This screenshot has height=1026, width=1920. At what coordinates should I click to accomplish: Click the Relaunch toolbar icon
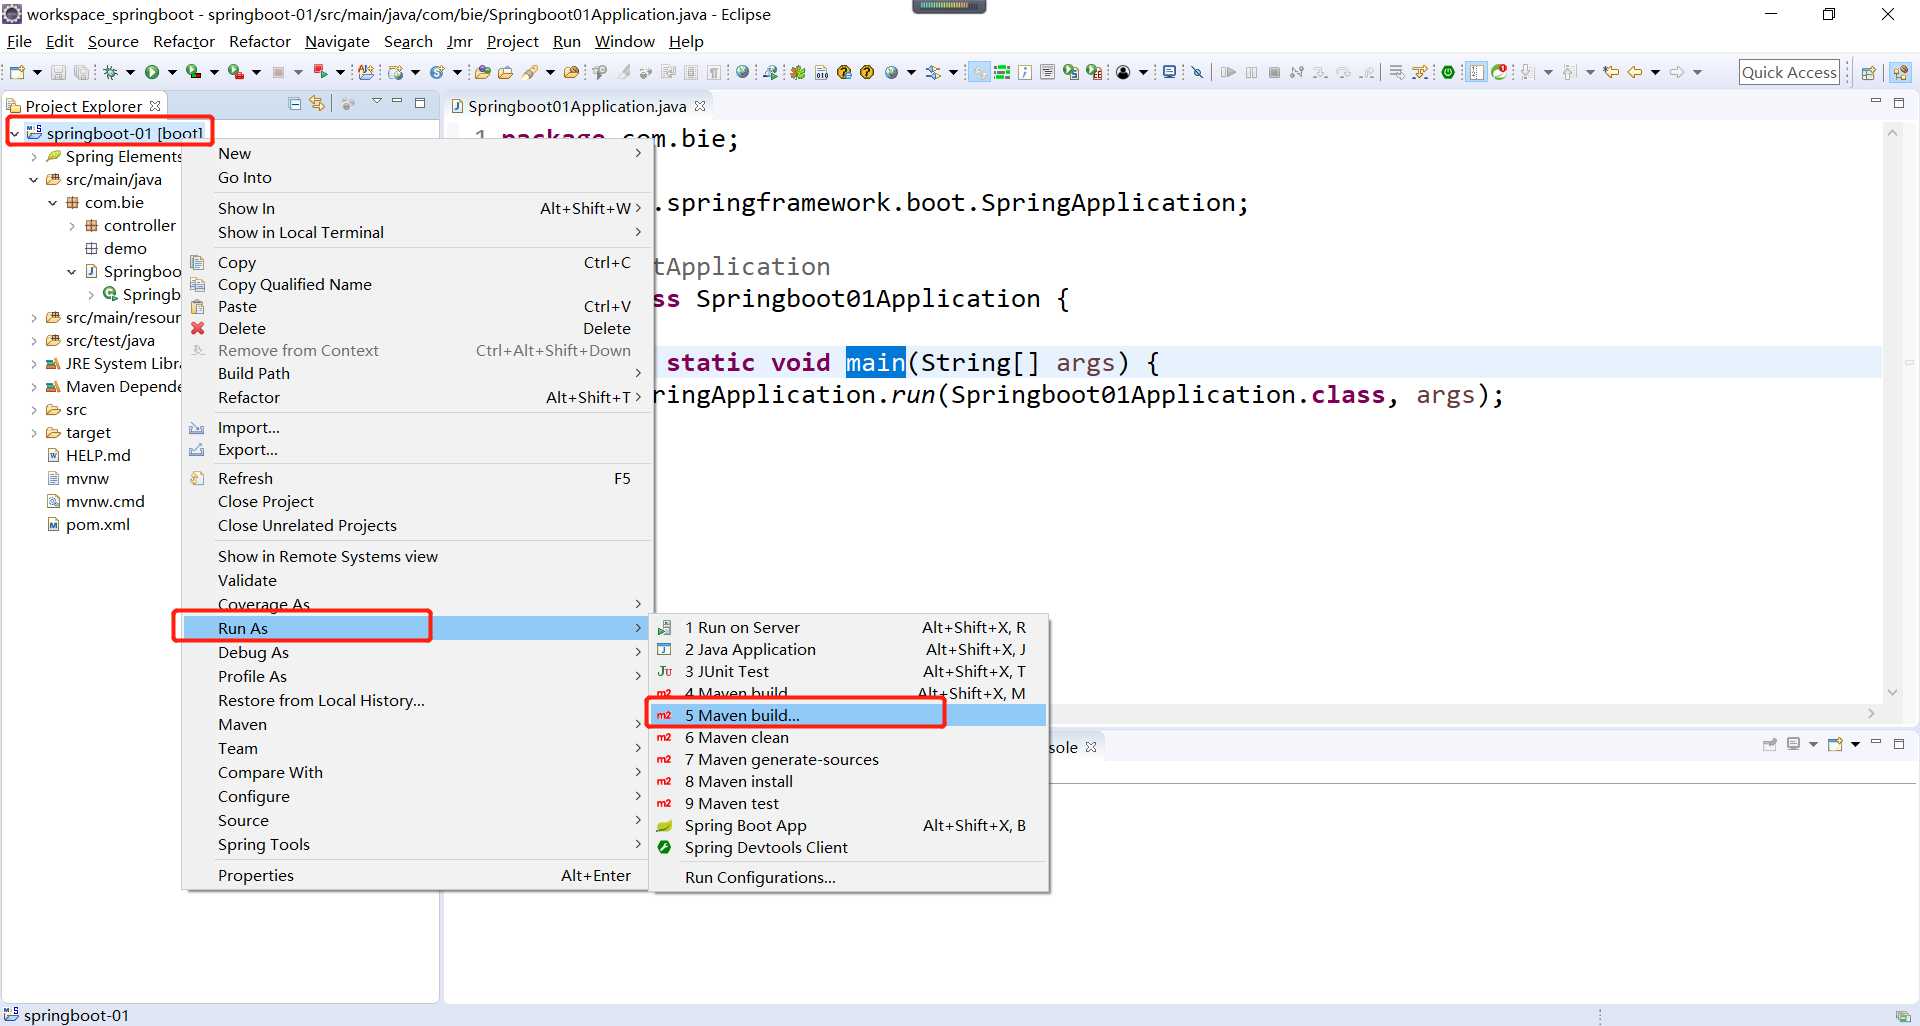(320, 72)
